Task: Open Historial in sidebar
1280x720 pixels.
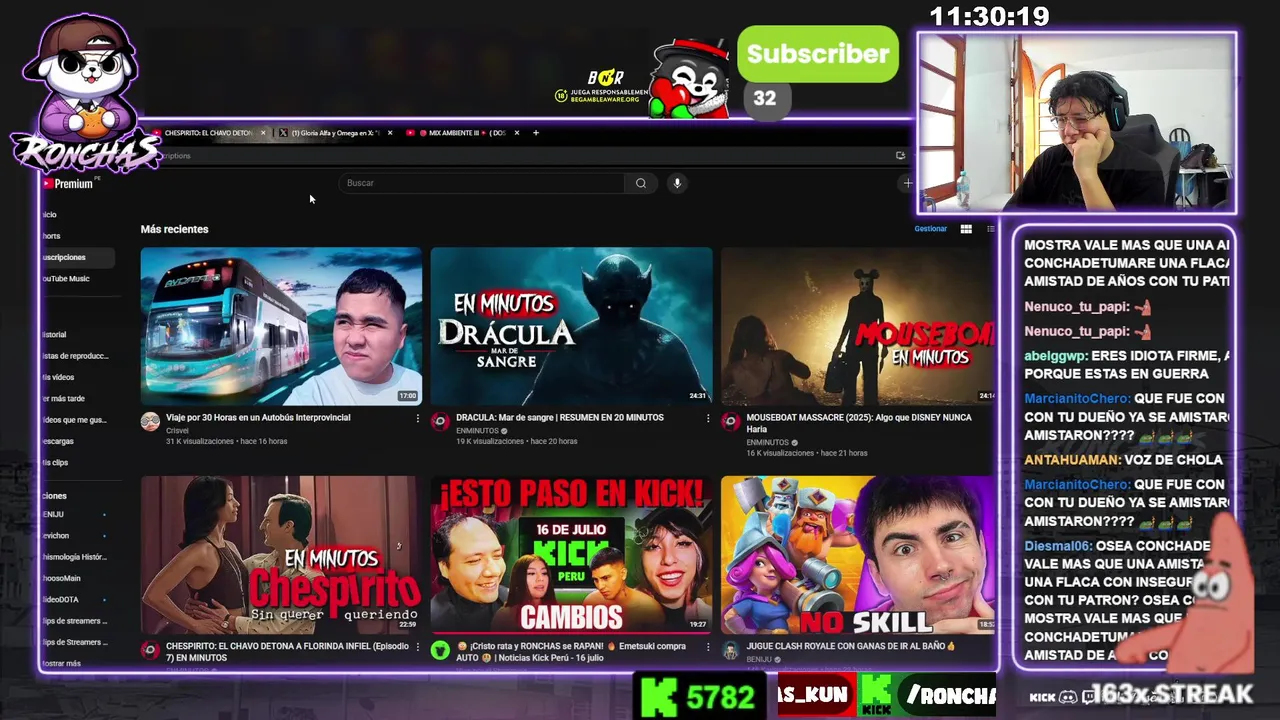Action: (x=54, y=335)
